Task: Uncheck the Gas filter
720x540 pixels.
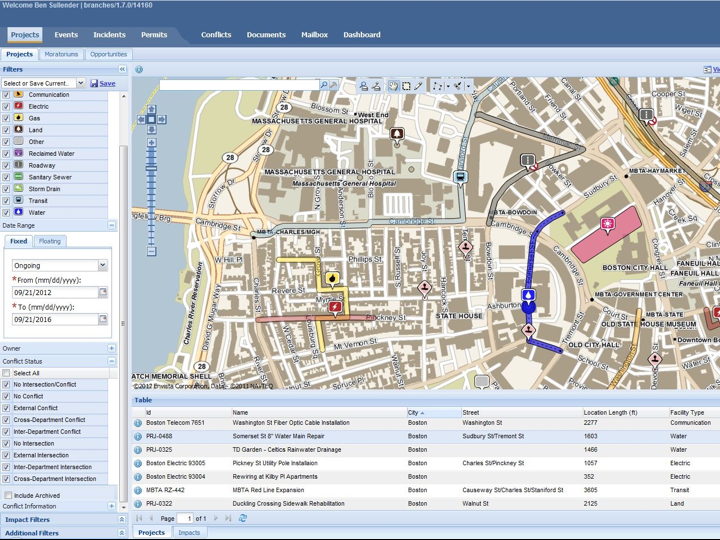Action: click(x=6, y=118)
